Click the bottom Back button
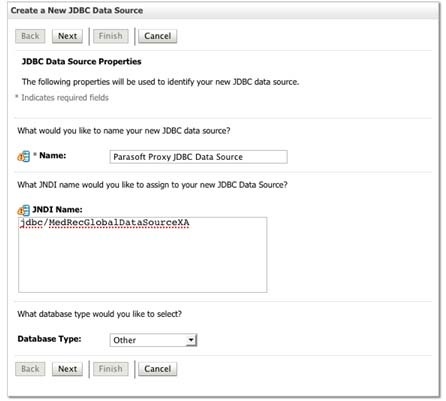This screenshot has height=401, width=446. pyautogui.click(x=30, y=369)
